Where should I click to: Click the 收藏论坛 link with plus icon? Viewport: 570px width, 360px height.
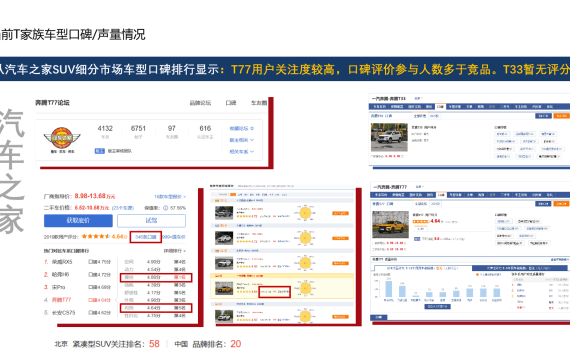(242, 128)
